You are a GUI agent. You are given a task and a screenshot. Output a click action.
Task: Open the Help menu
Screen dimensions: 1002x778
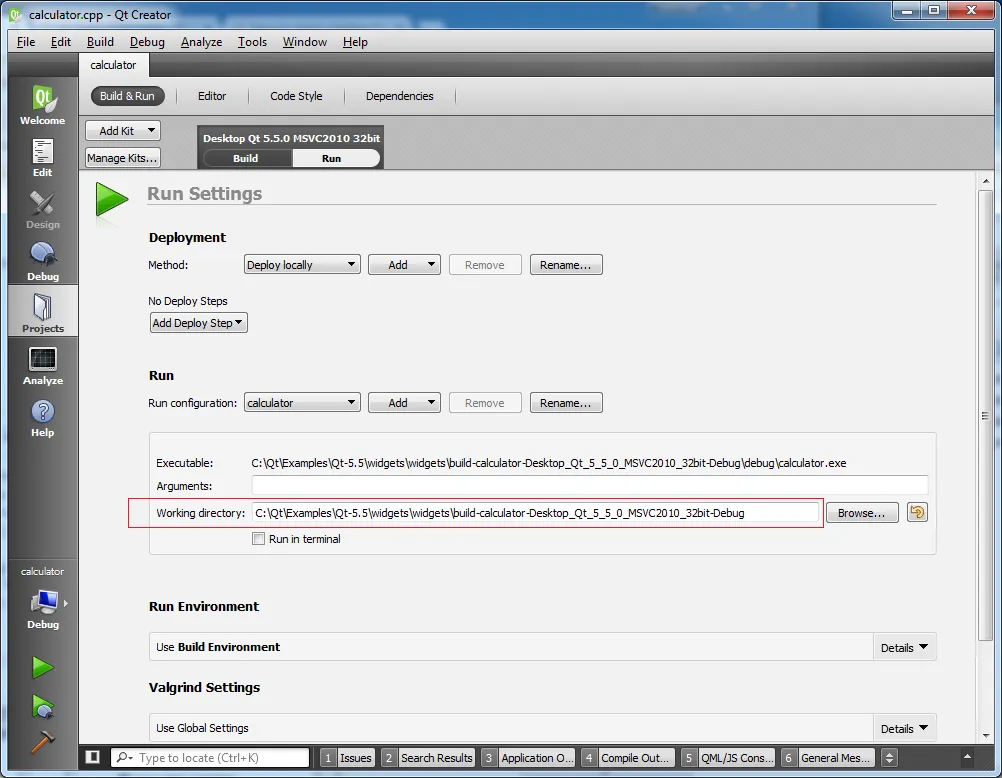(x=355, y=42)
